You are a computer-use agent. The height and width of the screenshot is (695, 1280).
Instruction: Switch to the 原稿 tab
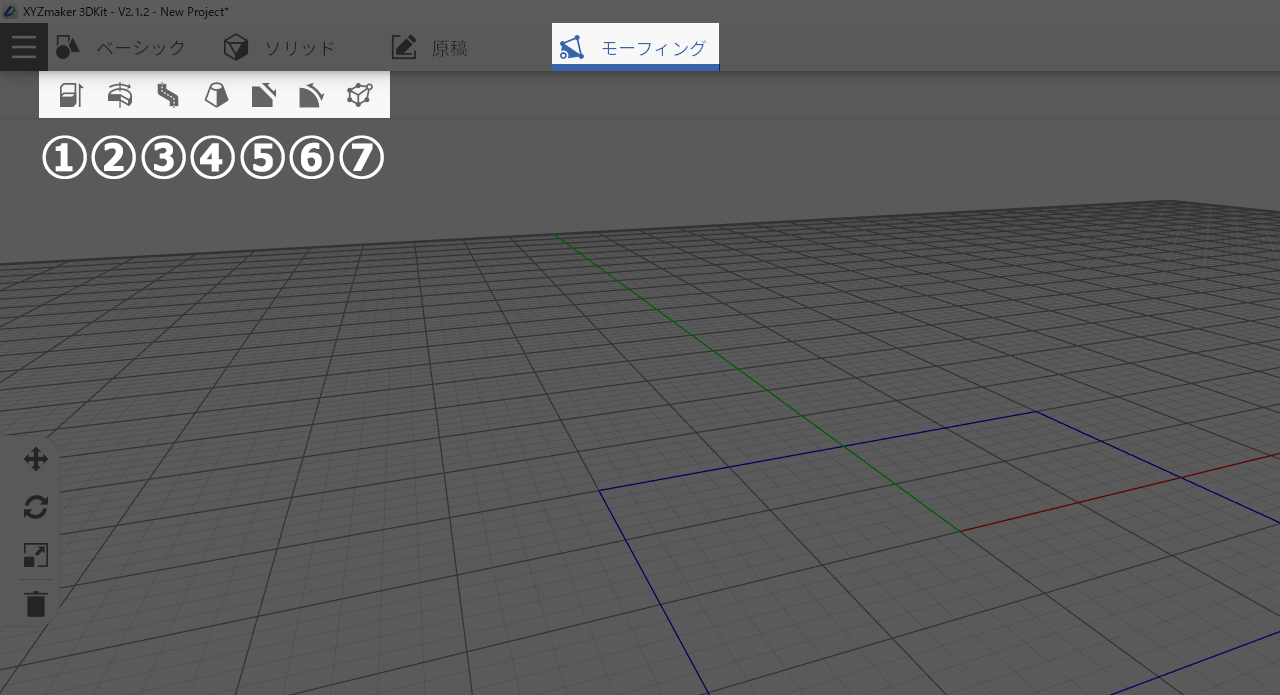[430, 47]
